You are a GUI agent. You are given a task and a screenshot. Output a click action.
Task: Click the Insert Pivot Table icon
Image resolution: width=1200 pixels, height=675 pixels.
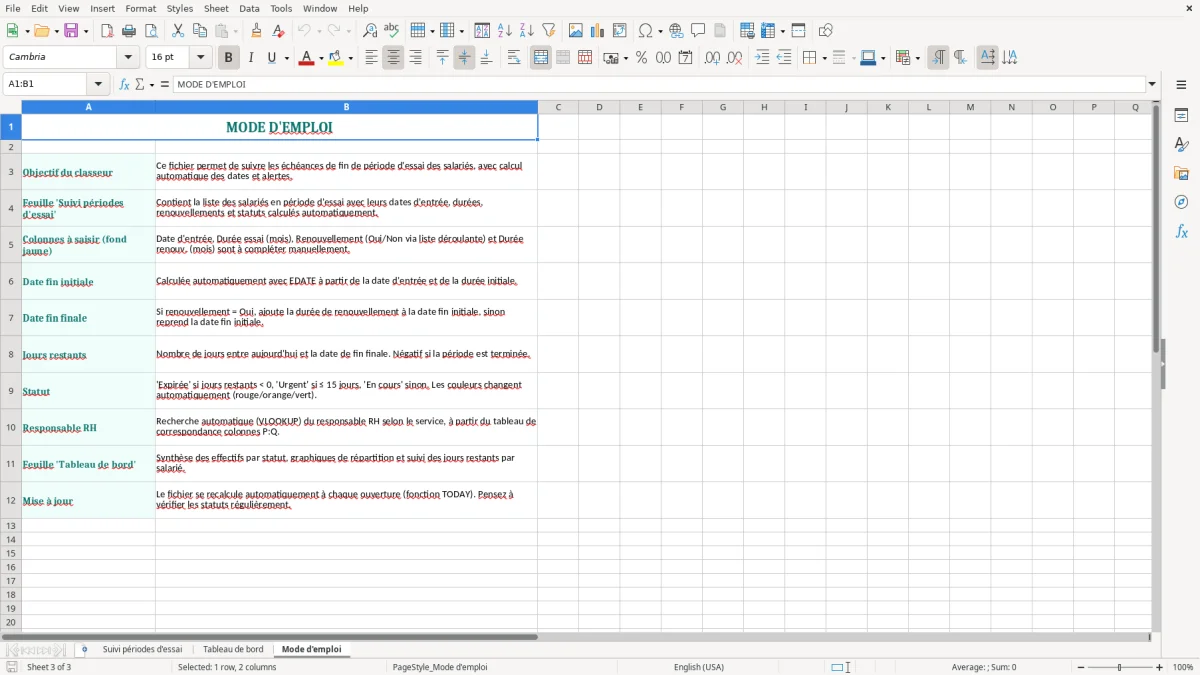coord(620,31)
